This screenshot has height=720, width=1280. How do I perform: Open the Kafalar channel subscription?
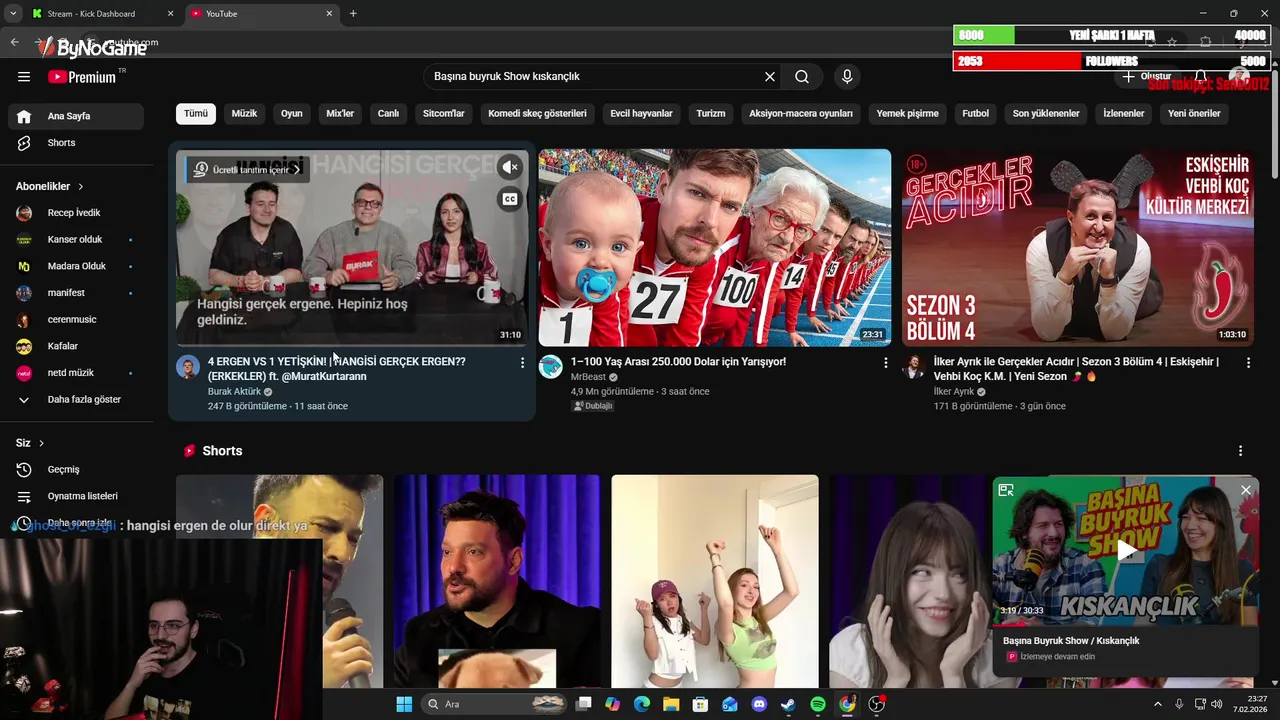76,346
